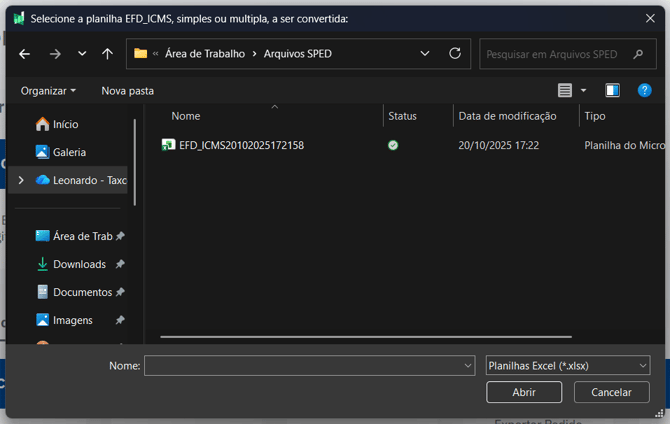Change view layout icon
Viewport: 670px width, 424px height.
[x=564, y=90]
